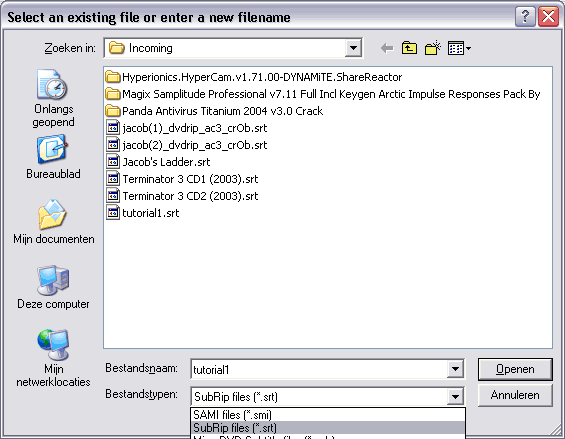565x439 pixels.
Task: Go back with the left arrow icon
Action: pyautogui.click(x=387, y=48)
